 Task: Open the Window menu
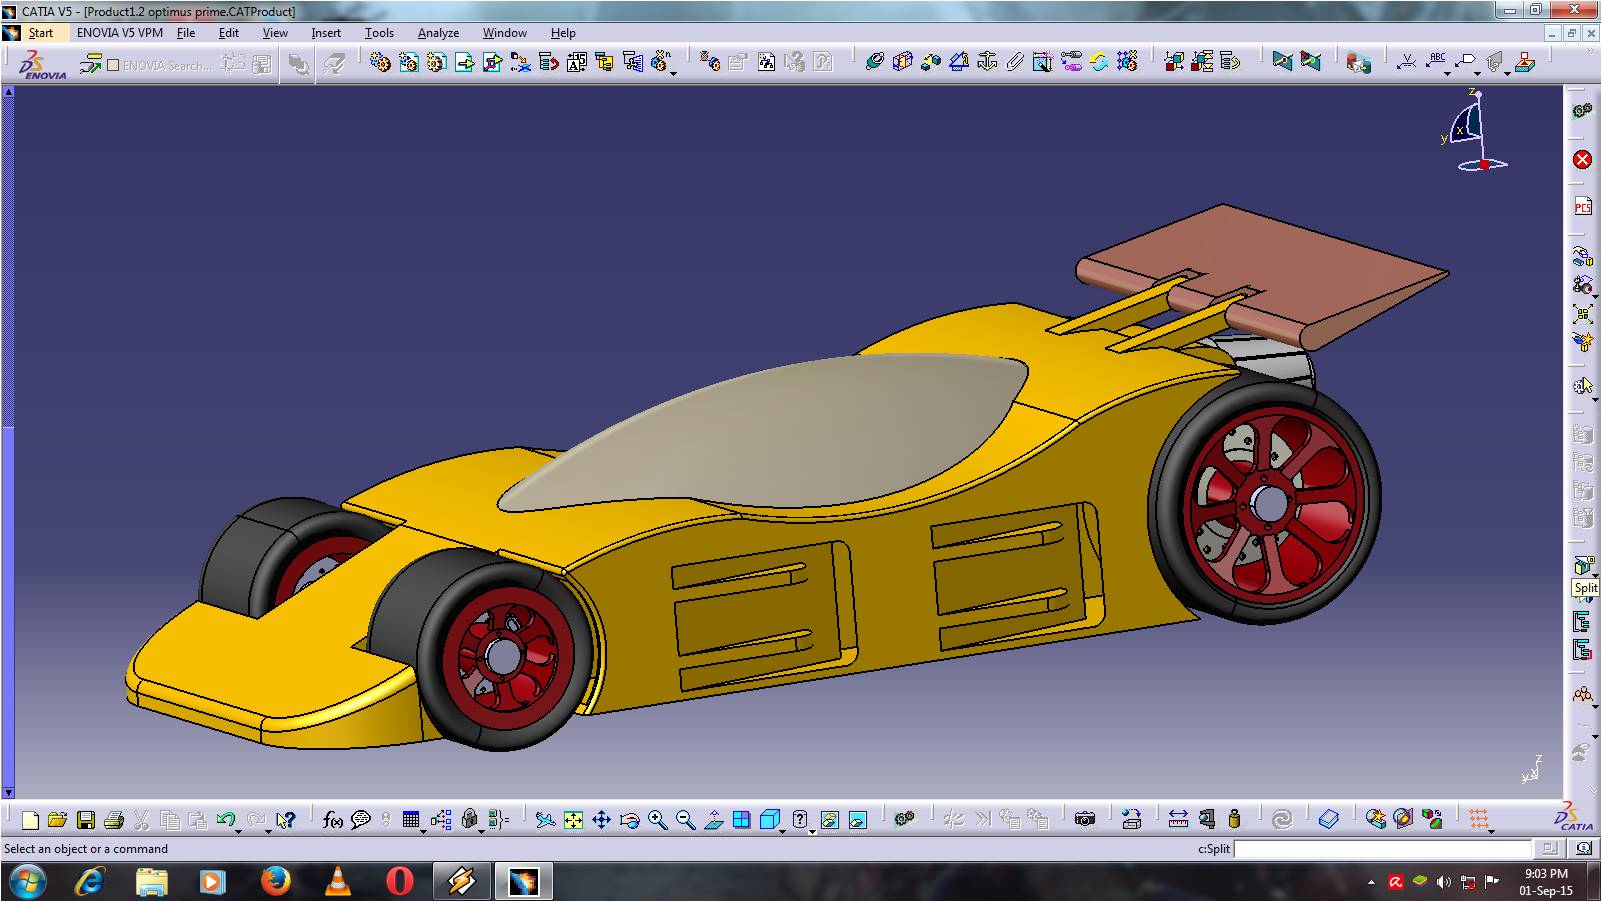505,32
